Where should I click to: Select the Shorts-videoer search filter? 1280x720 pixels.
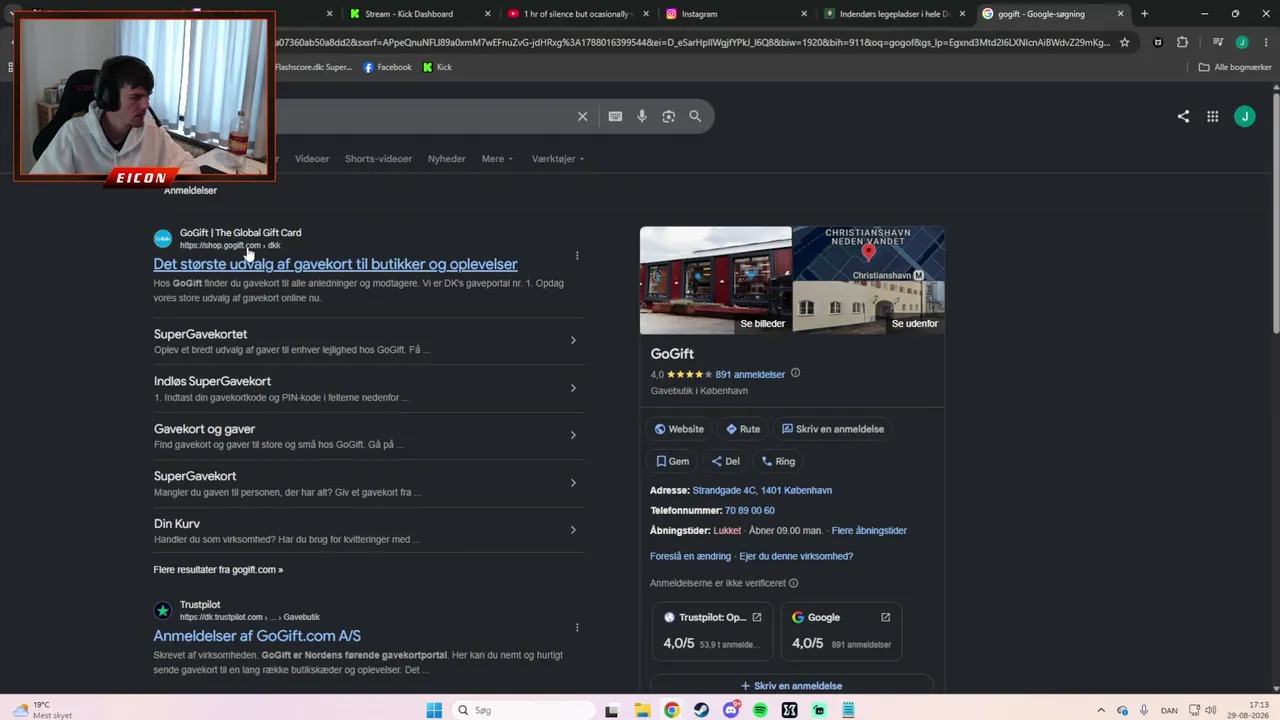pyautogui.click(x=378, y=159)
